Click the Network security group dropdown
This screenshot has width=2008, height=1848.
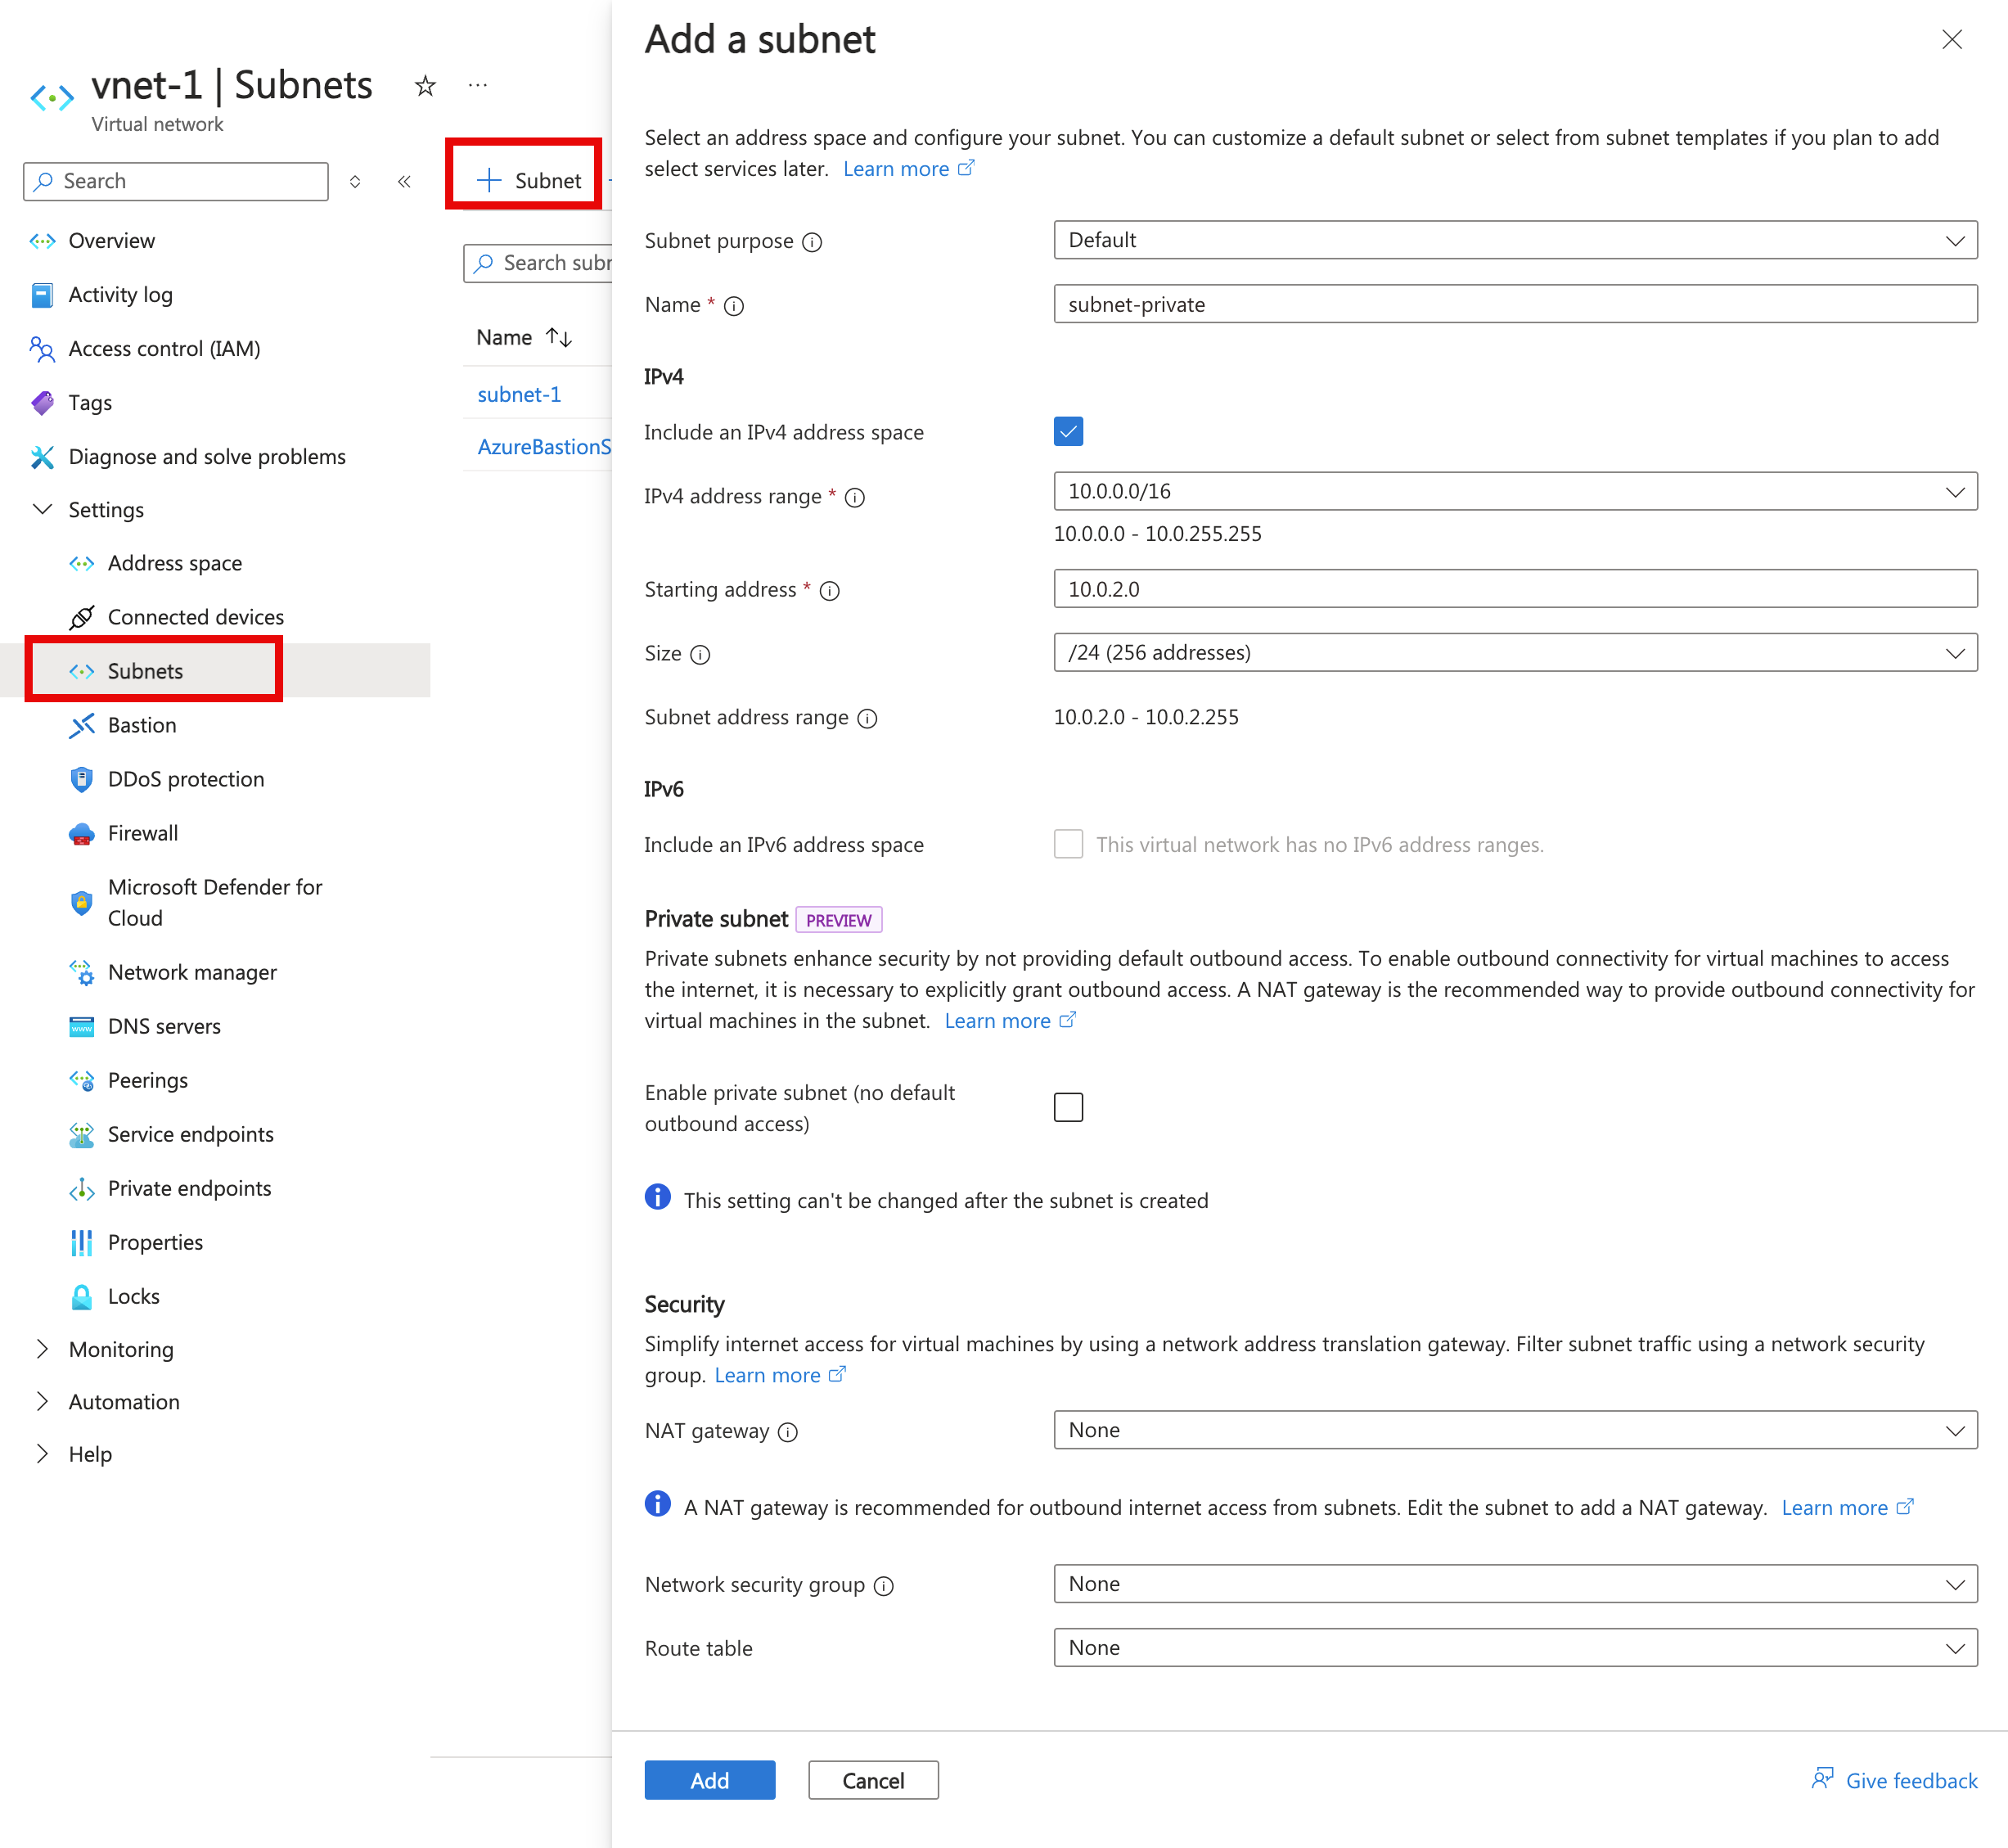click(1513, 1584)
